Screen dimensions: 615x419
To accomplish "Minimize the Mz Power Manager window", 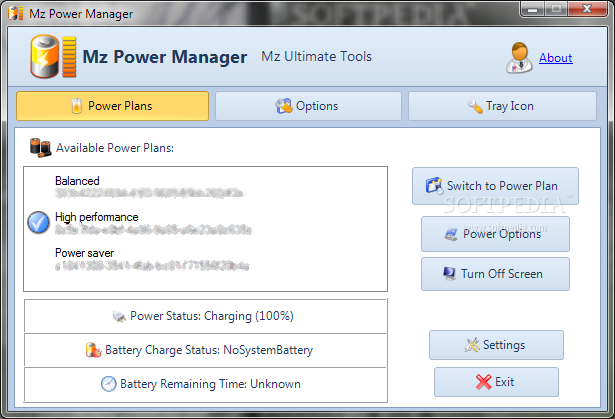I will tap(532, 8).
